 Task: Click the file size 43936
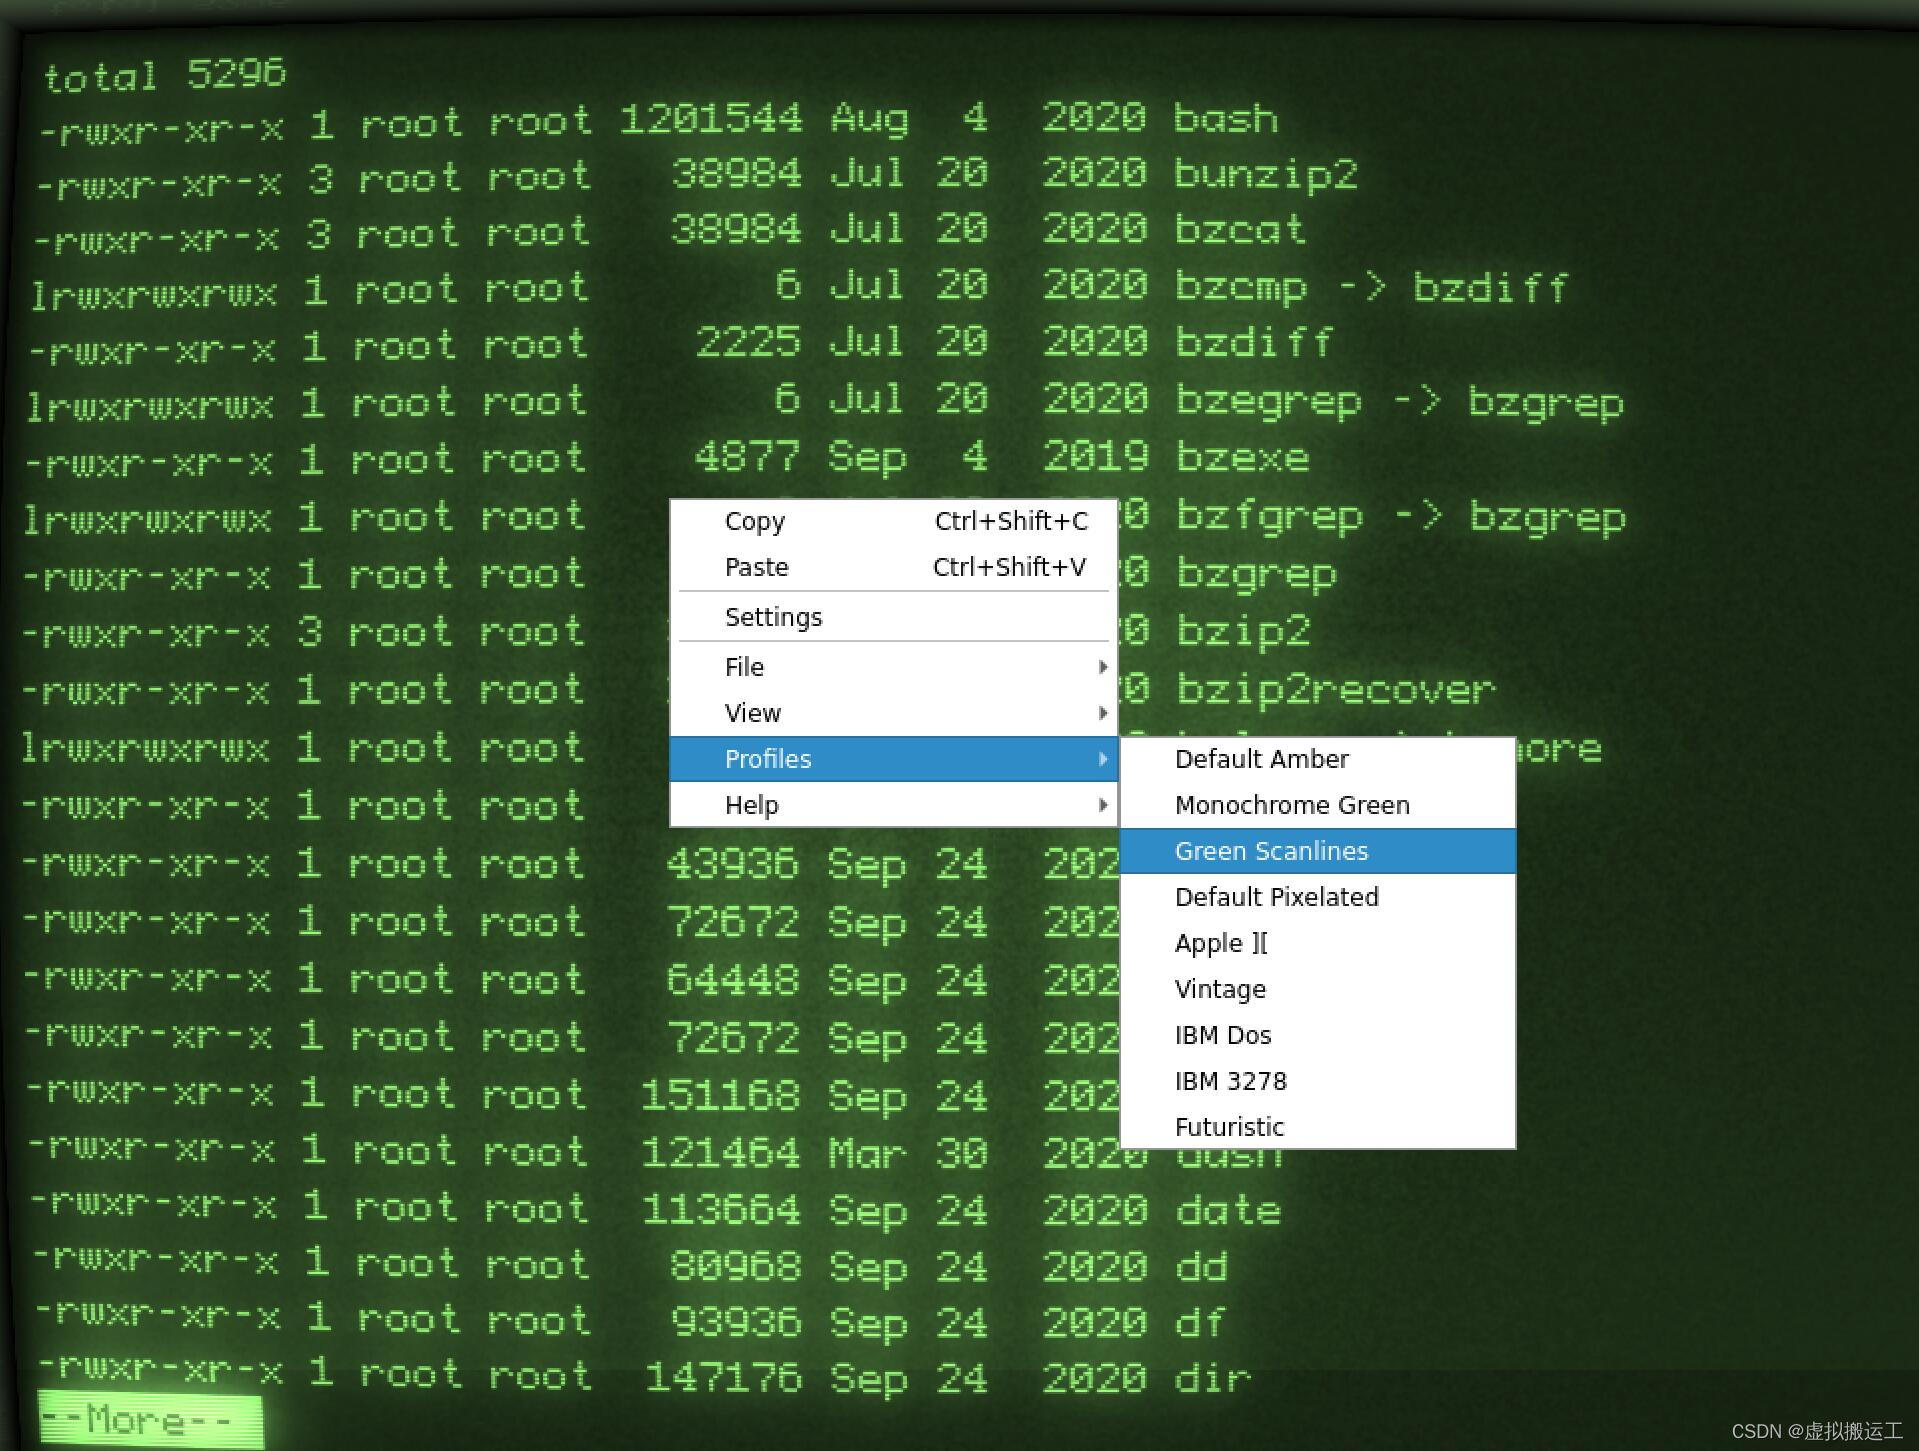(x=733, y=863)
